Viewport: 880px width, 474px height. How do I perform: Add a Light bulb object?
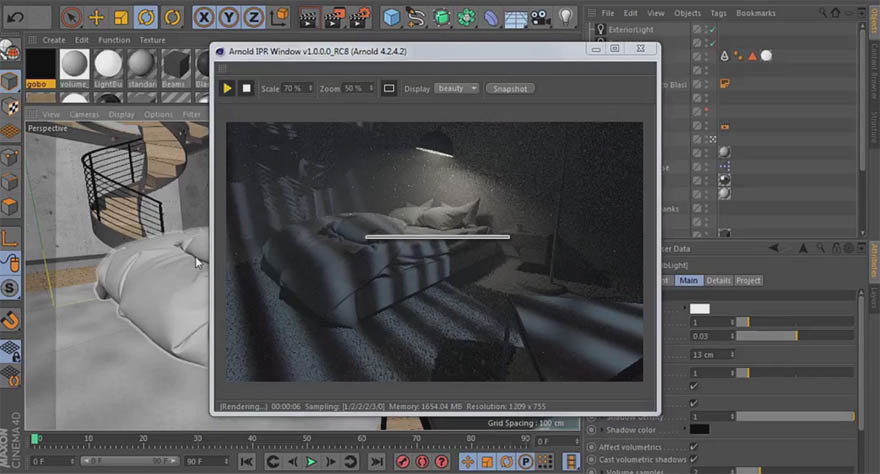point(566,18)
